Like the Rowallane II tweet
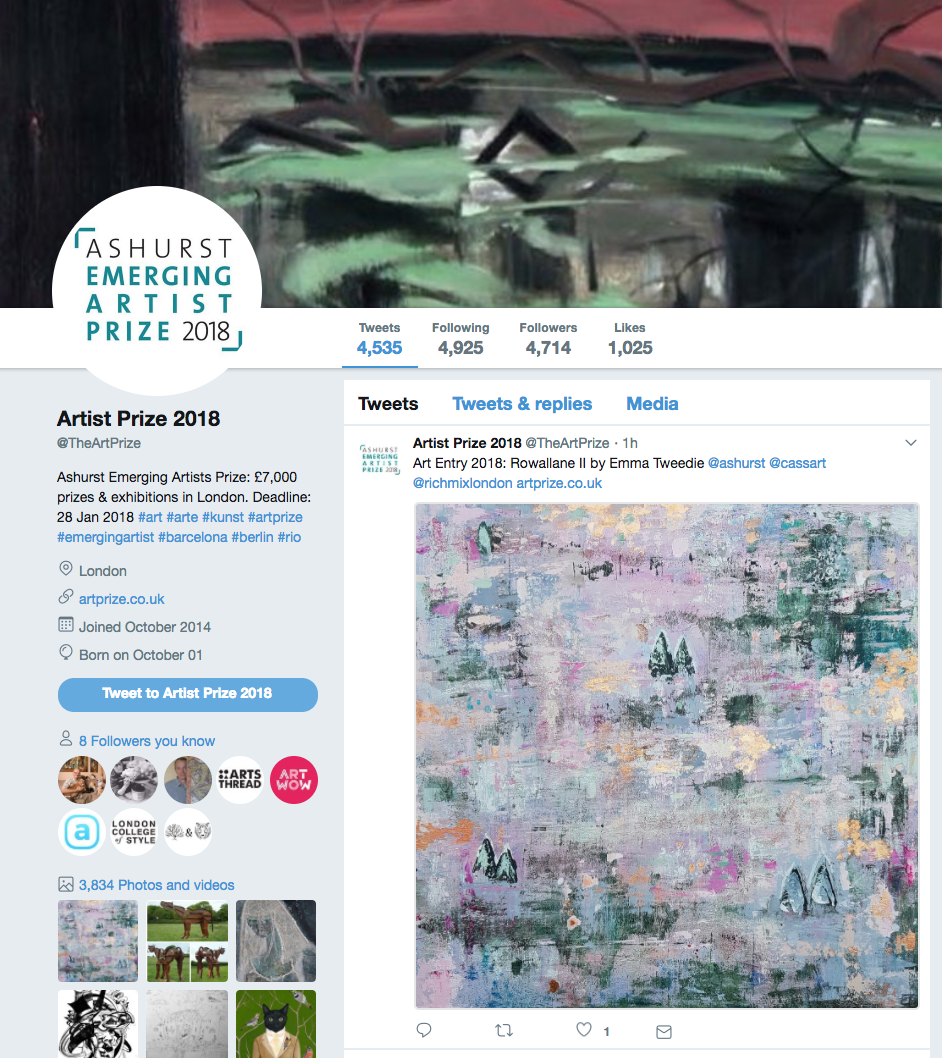This screenshot has width=942, height=1058. pyautogui.click(x=584, y=1030)
